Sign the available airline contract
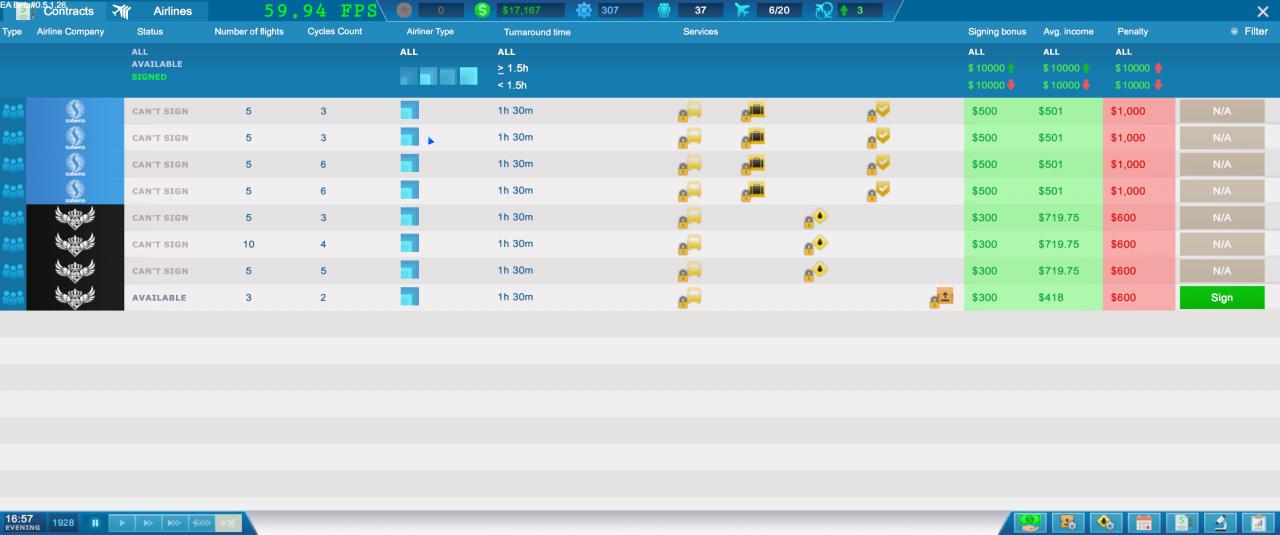The image size is (1280, 535). click(x=1221, y=297)
